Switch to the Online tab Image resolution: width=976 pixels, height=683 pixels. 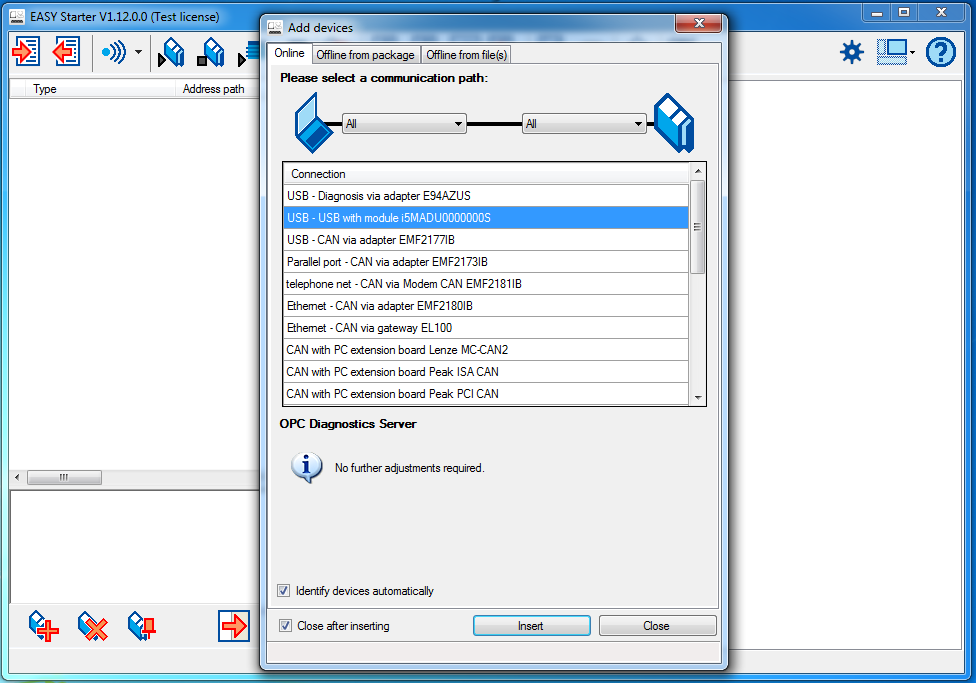(x=289, y=54)
